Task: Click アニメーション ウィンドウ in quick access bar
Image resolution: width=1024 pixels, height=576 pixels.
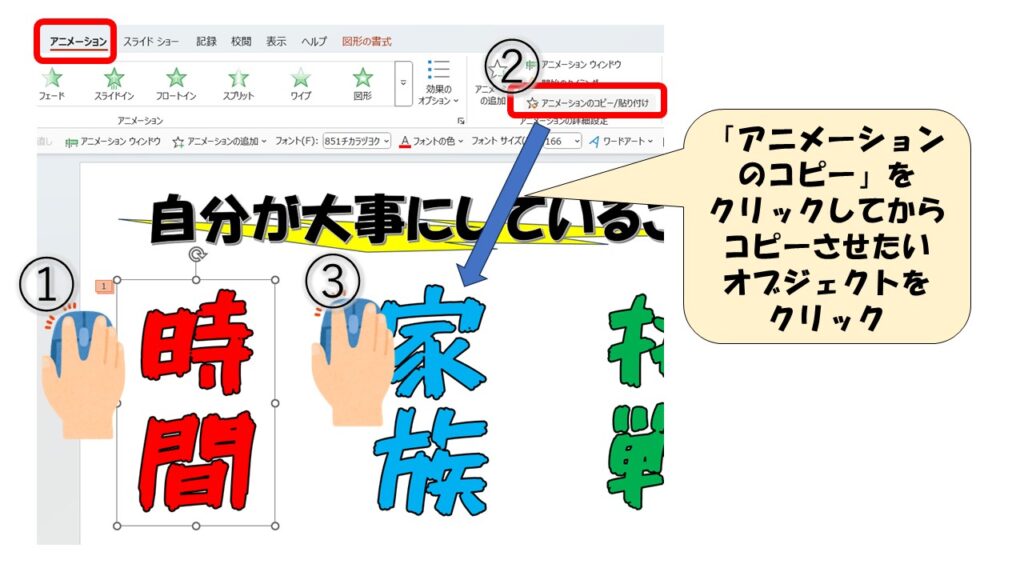Action: point(112,142)
